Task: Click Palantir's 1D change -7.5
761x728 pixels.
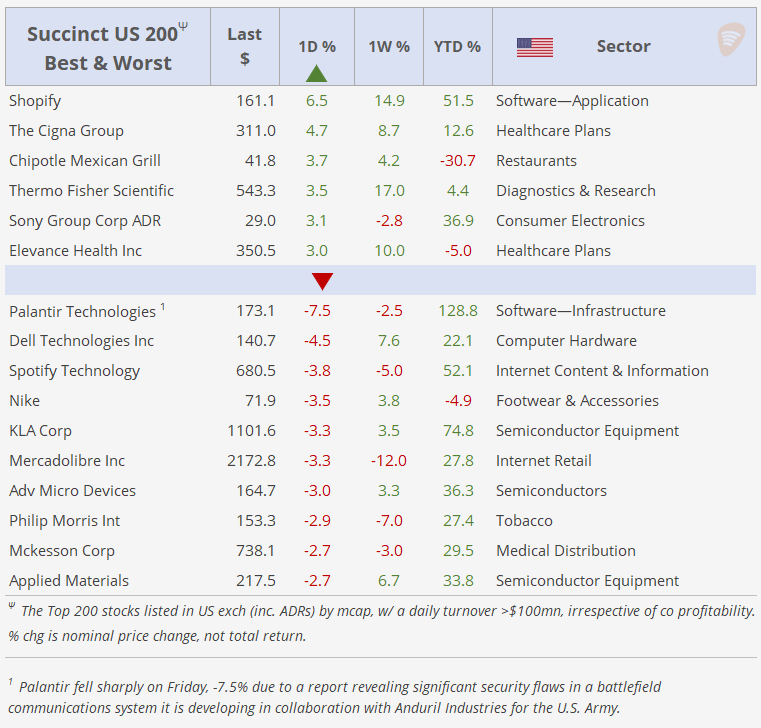Action: (317, 311)
